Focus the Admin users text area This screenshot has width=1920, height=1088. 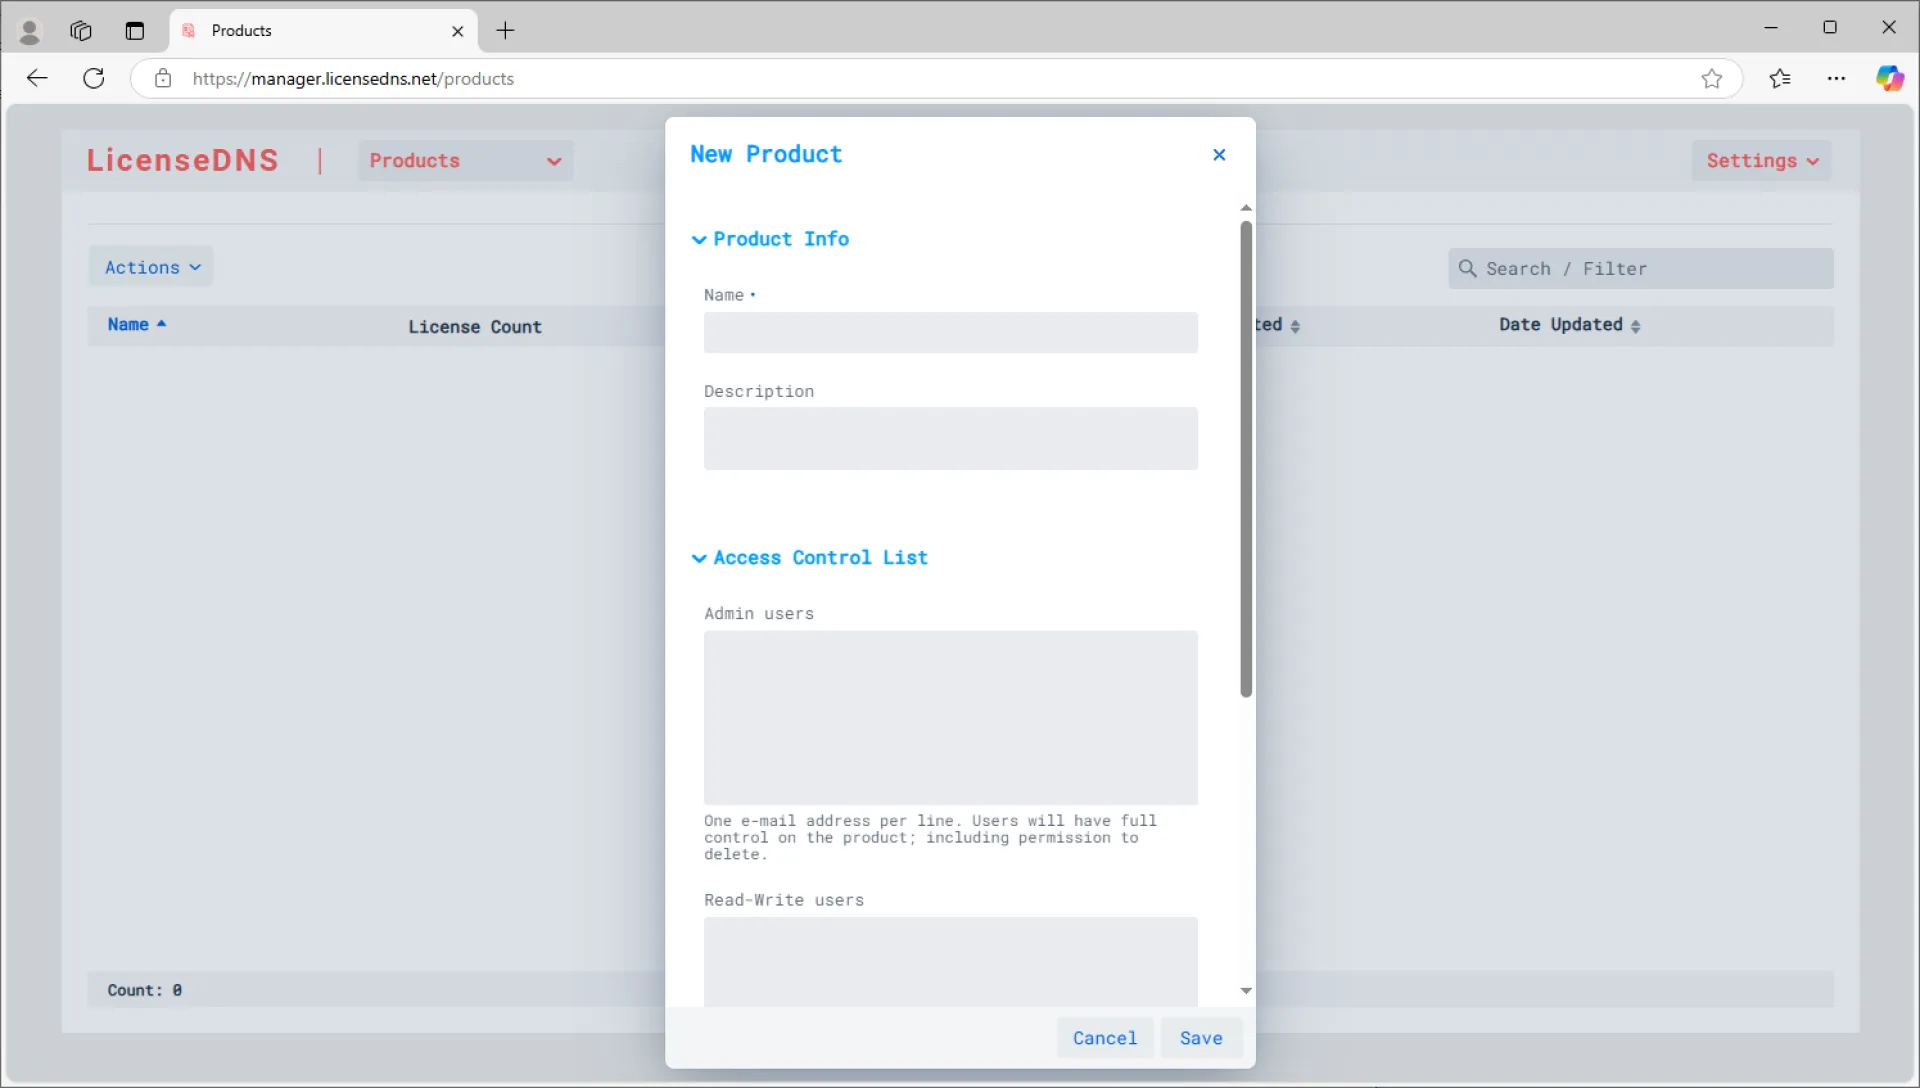950,717
